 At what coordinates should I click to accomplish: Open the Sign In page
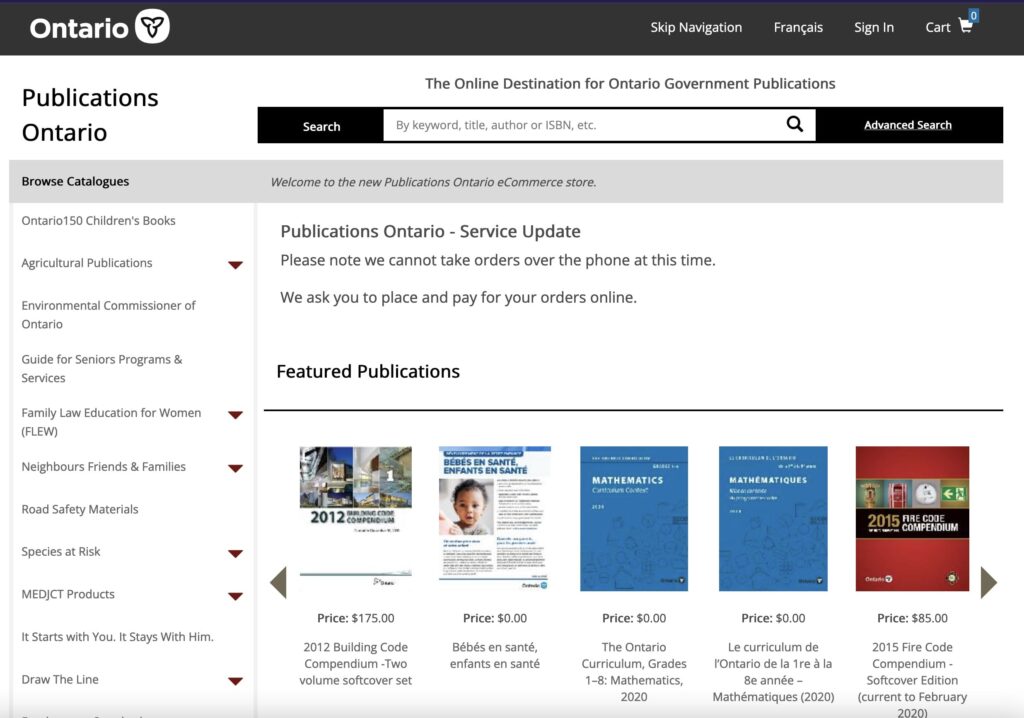point(874,27)
